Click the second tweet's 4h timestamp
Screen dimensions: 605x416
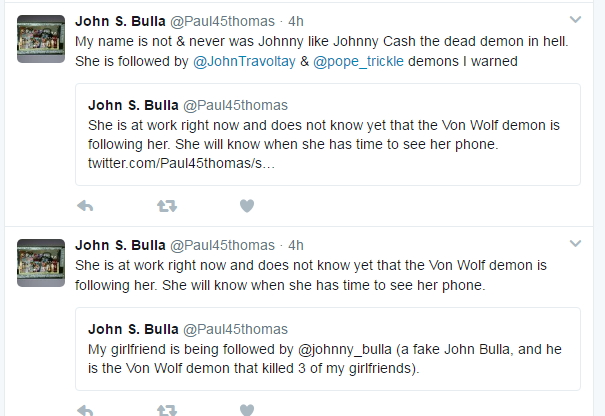(296, 245)
